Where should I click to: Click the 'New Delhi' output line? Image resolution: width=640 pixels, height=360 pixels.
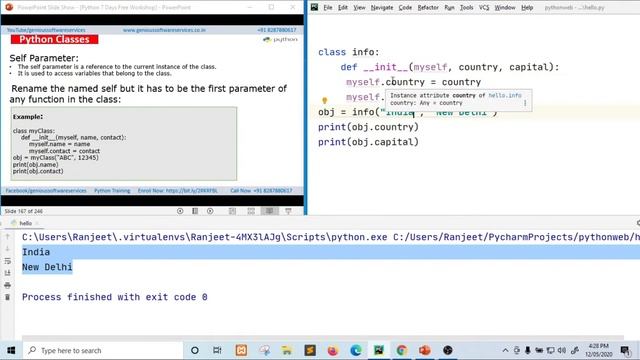[47, 267]
